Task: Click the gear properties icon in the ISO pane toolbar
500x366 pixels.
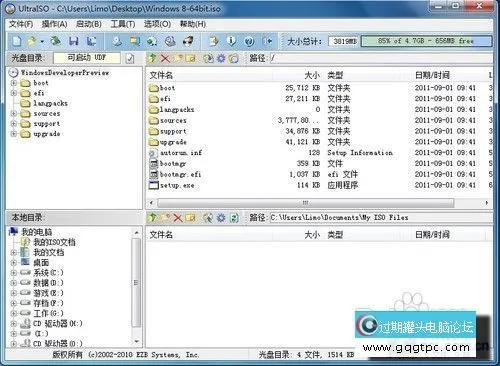Action: point(221,59)
